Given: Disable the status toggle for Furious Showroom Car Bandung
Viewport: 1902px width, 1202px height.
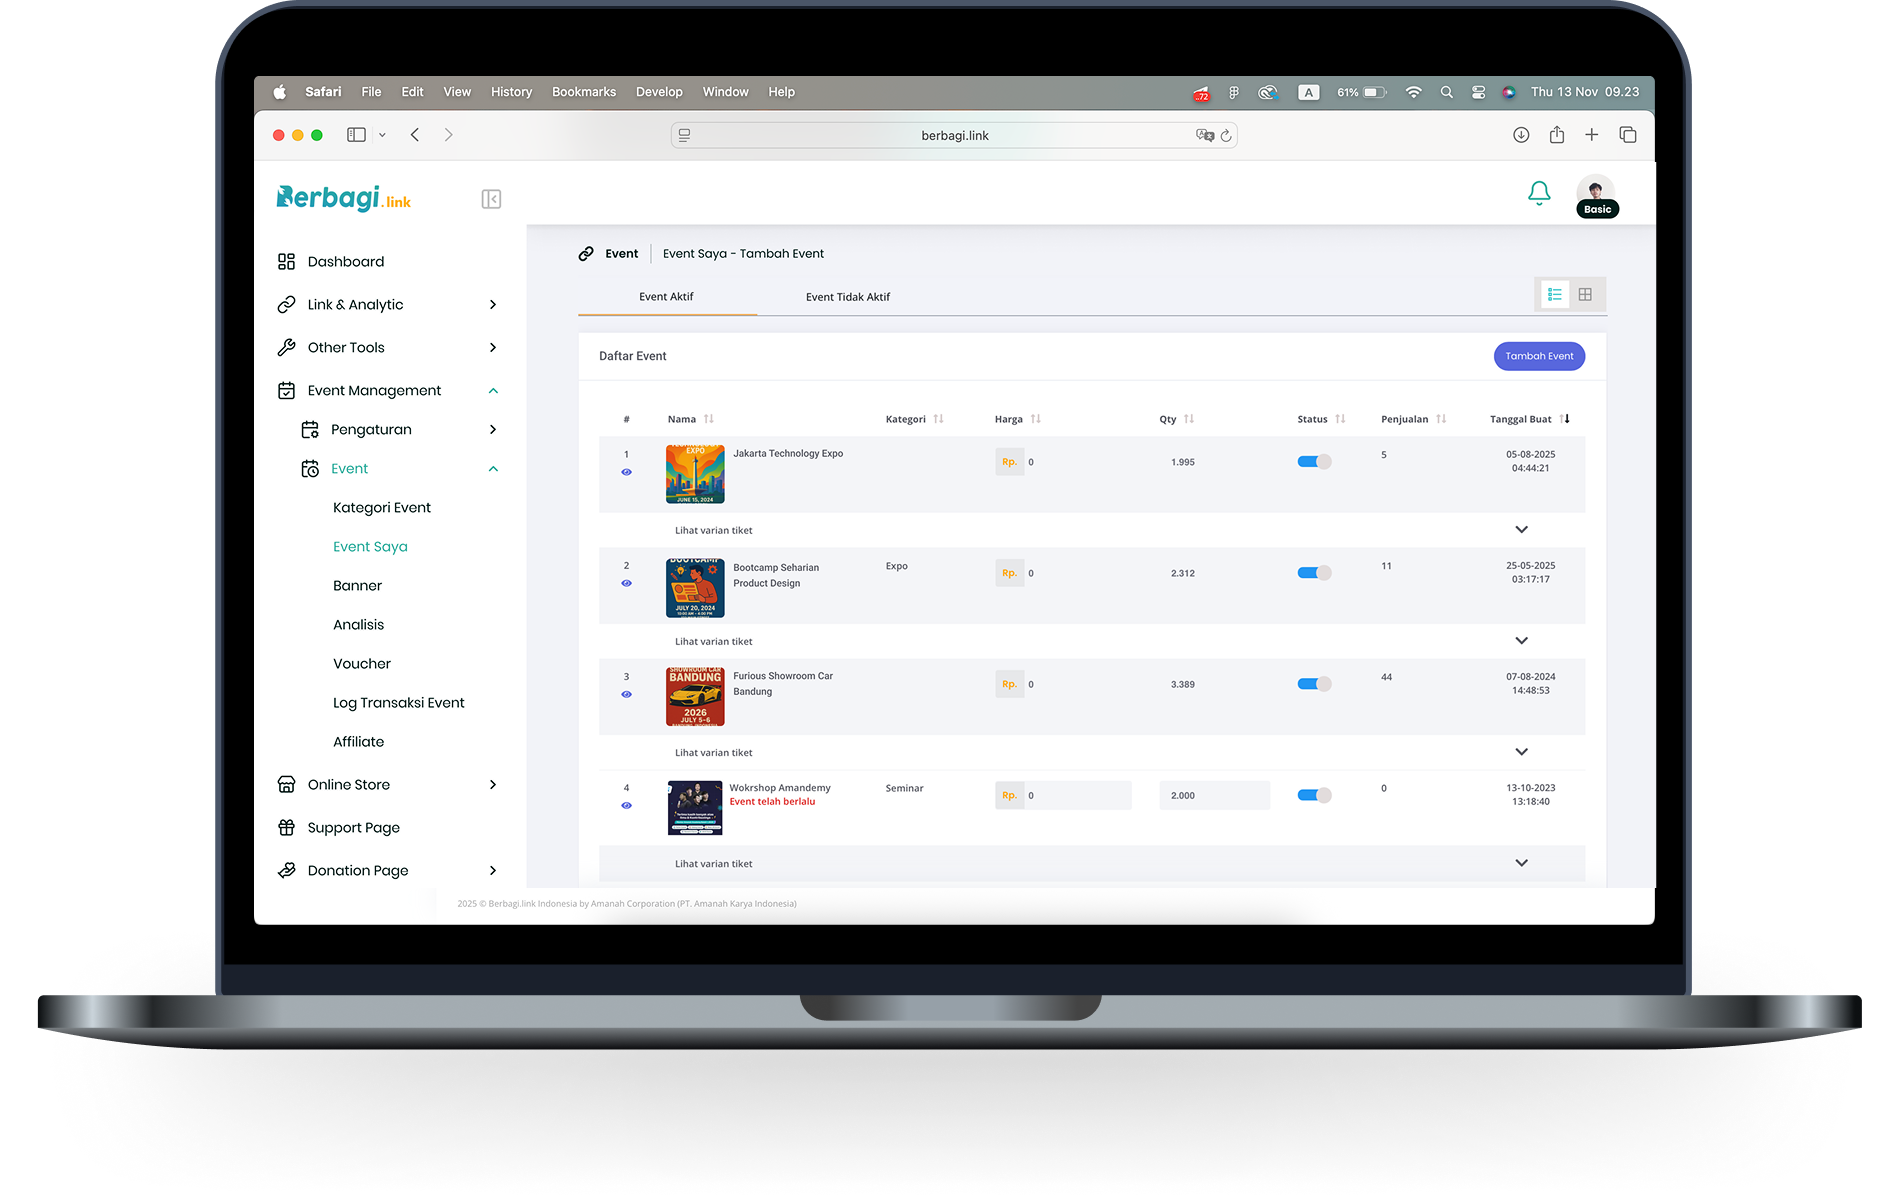Looking at the screenshot, I should pyautogui.click(x=1313, y=683).
